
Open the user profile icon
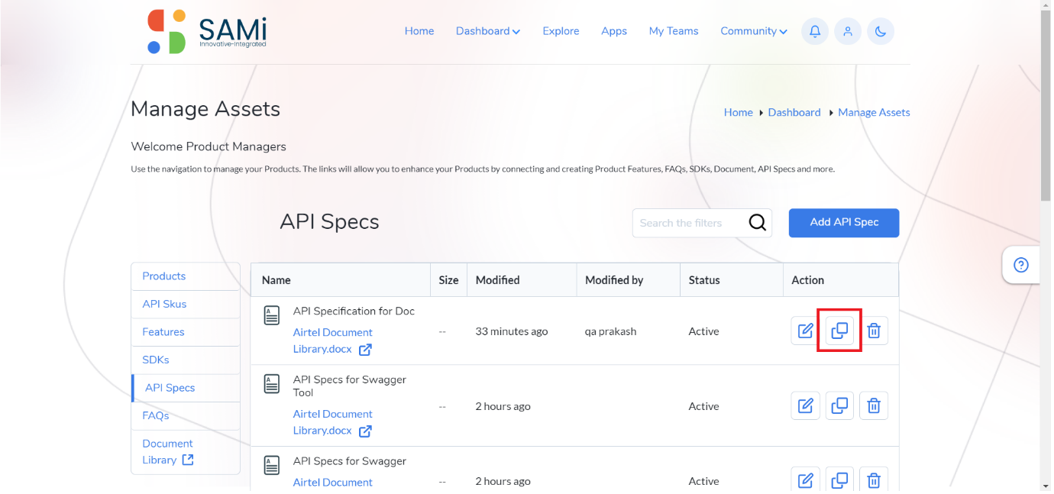pos(848,32)
